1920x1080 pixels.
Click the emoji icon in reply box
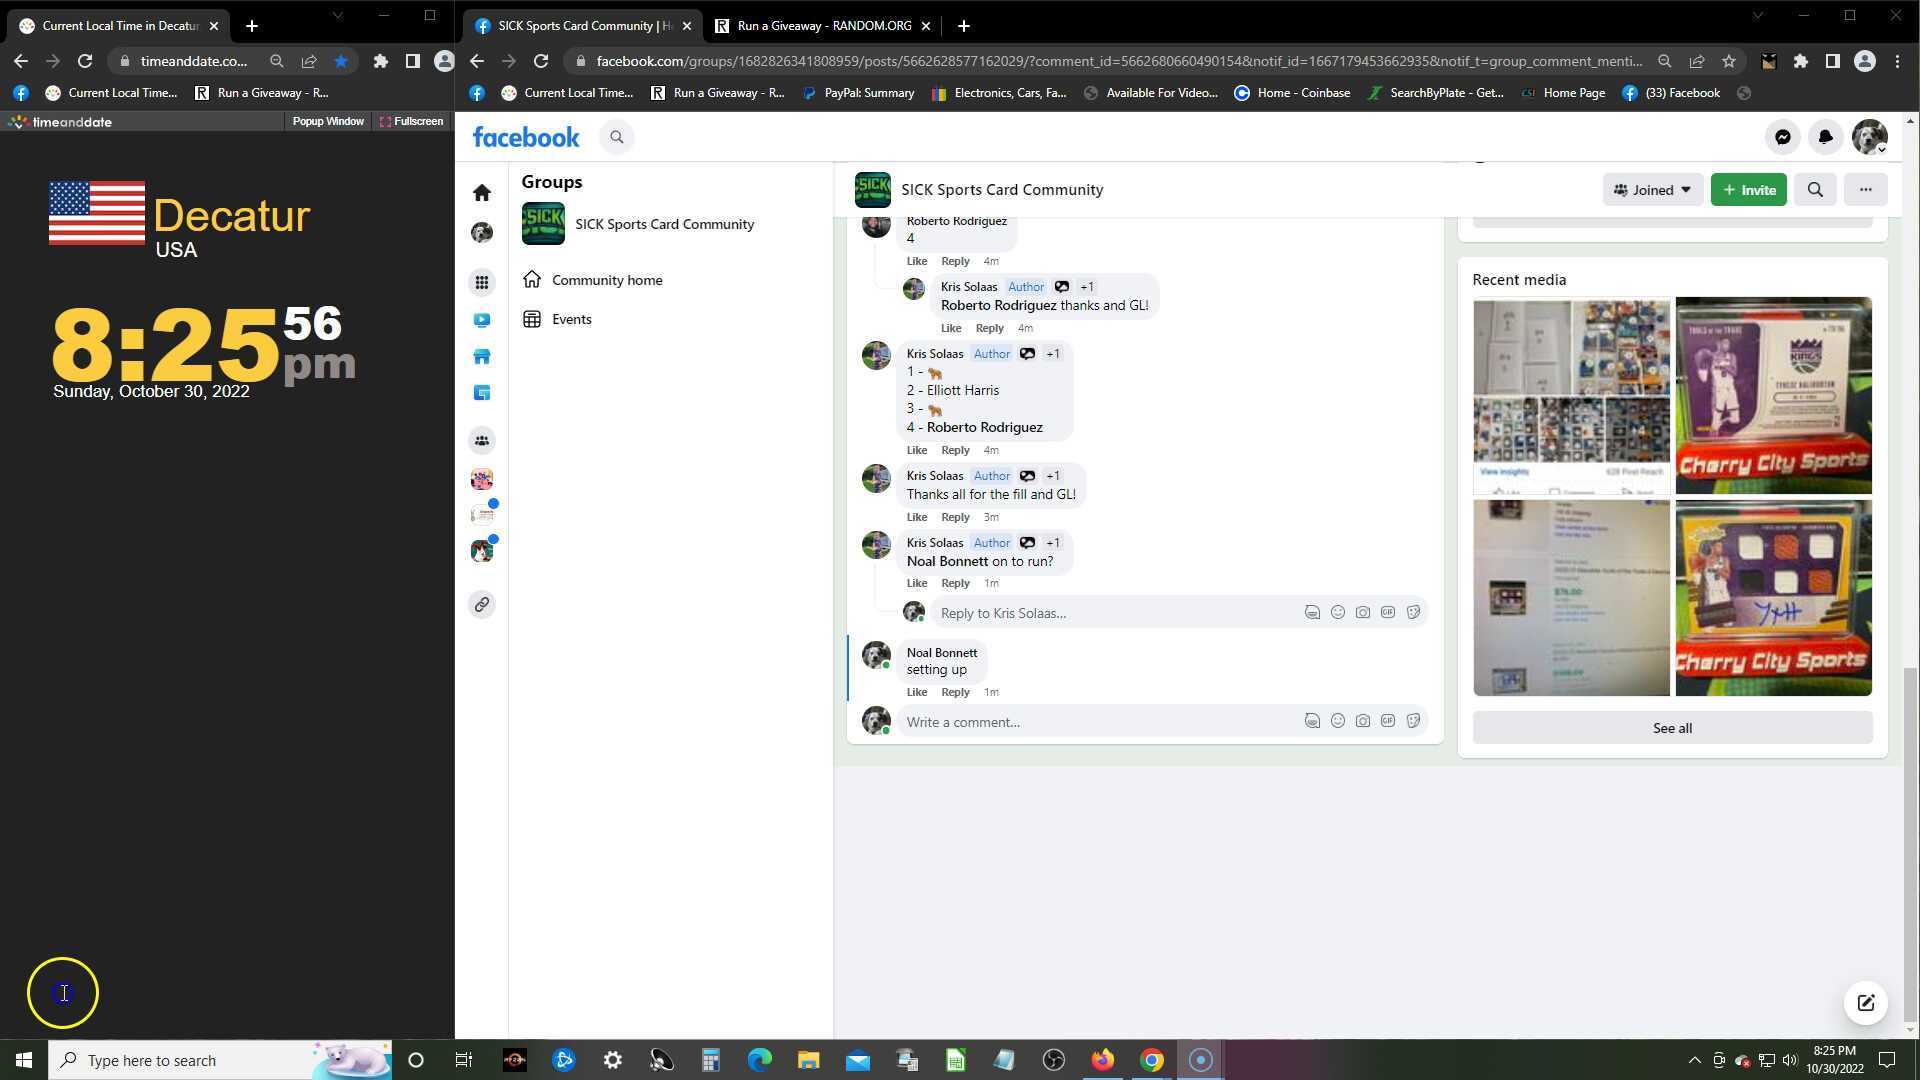[x=1337, y=612]
